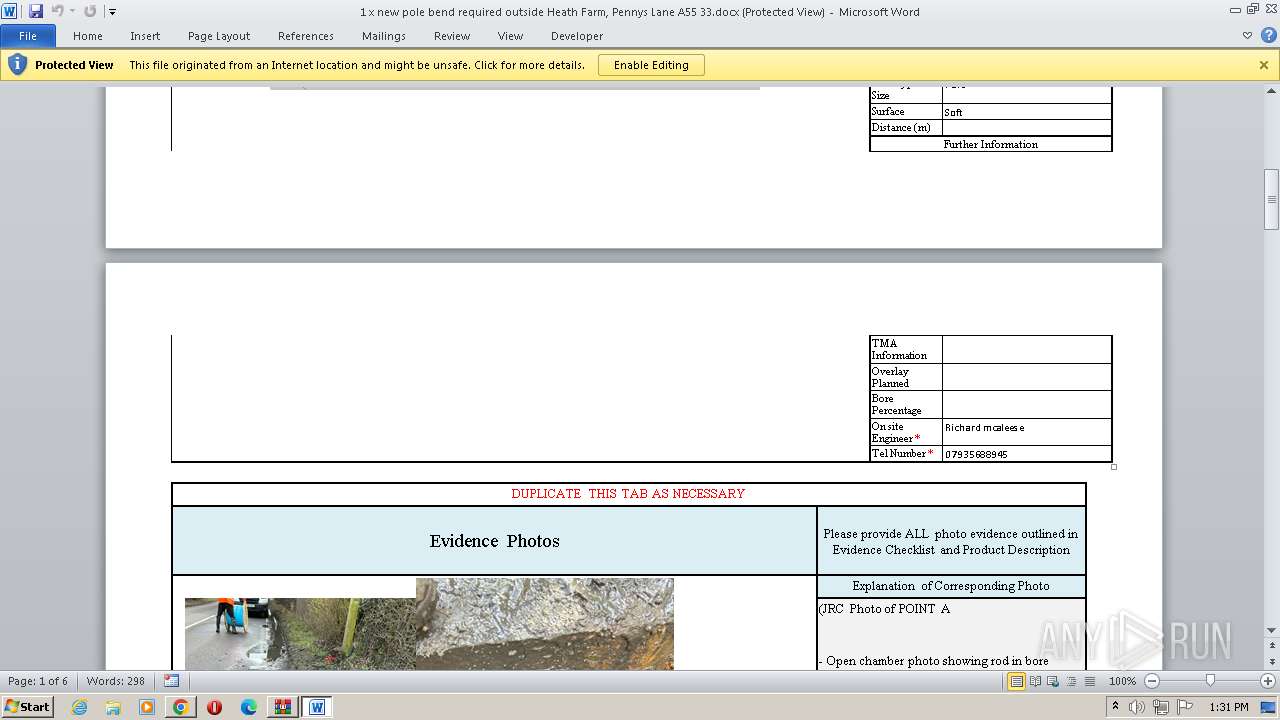
Task: Open the Mailings ribbon tab
Action: pyautogui.click(x=384, y=36)
